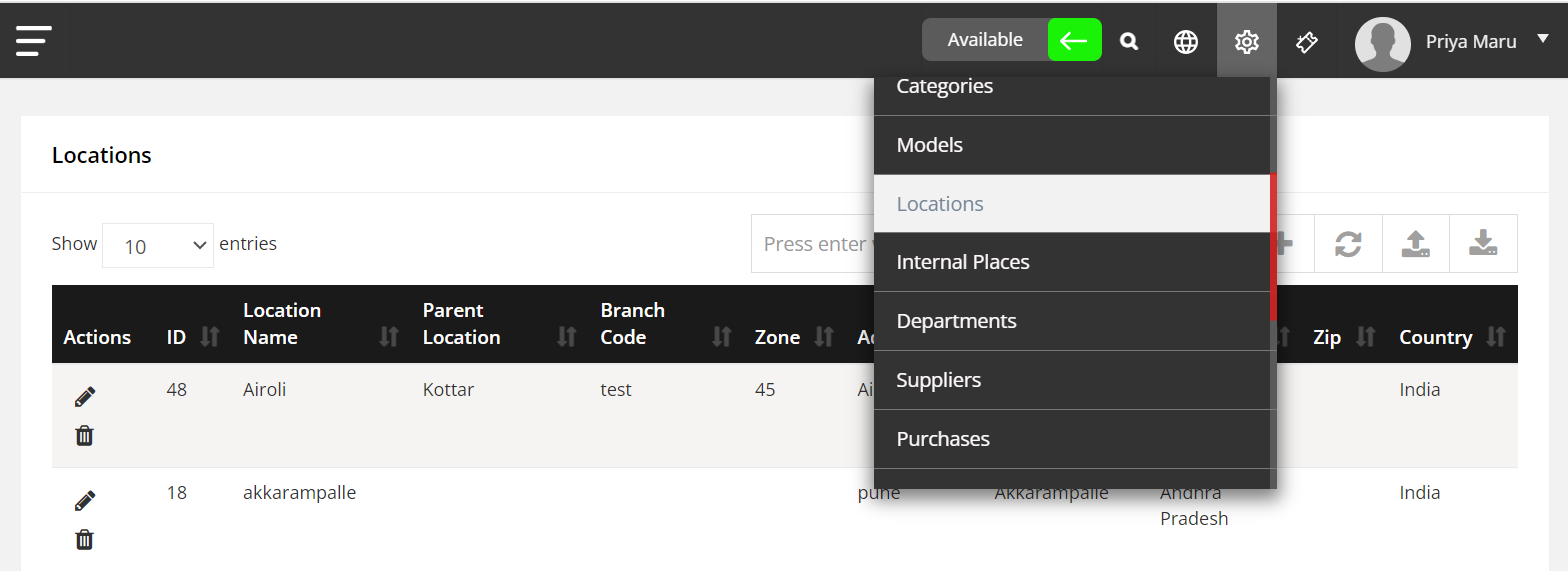
Task: Click the Kottar parent location cell
Action: [x=448, y=390]
